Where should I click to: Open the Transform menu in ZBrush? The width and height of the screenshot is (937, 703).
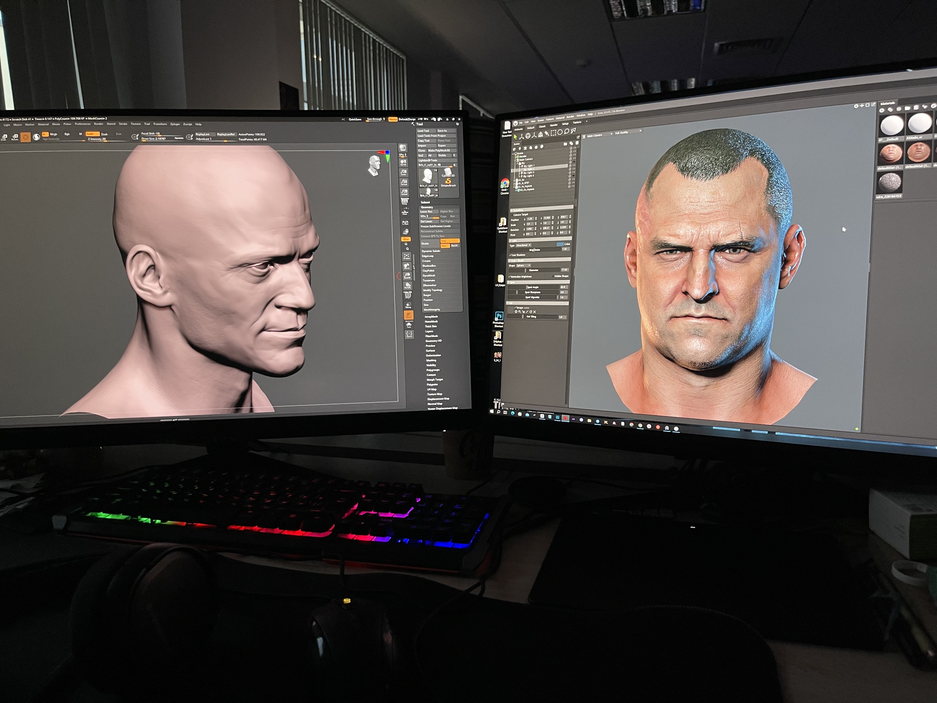160,124
